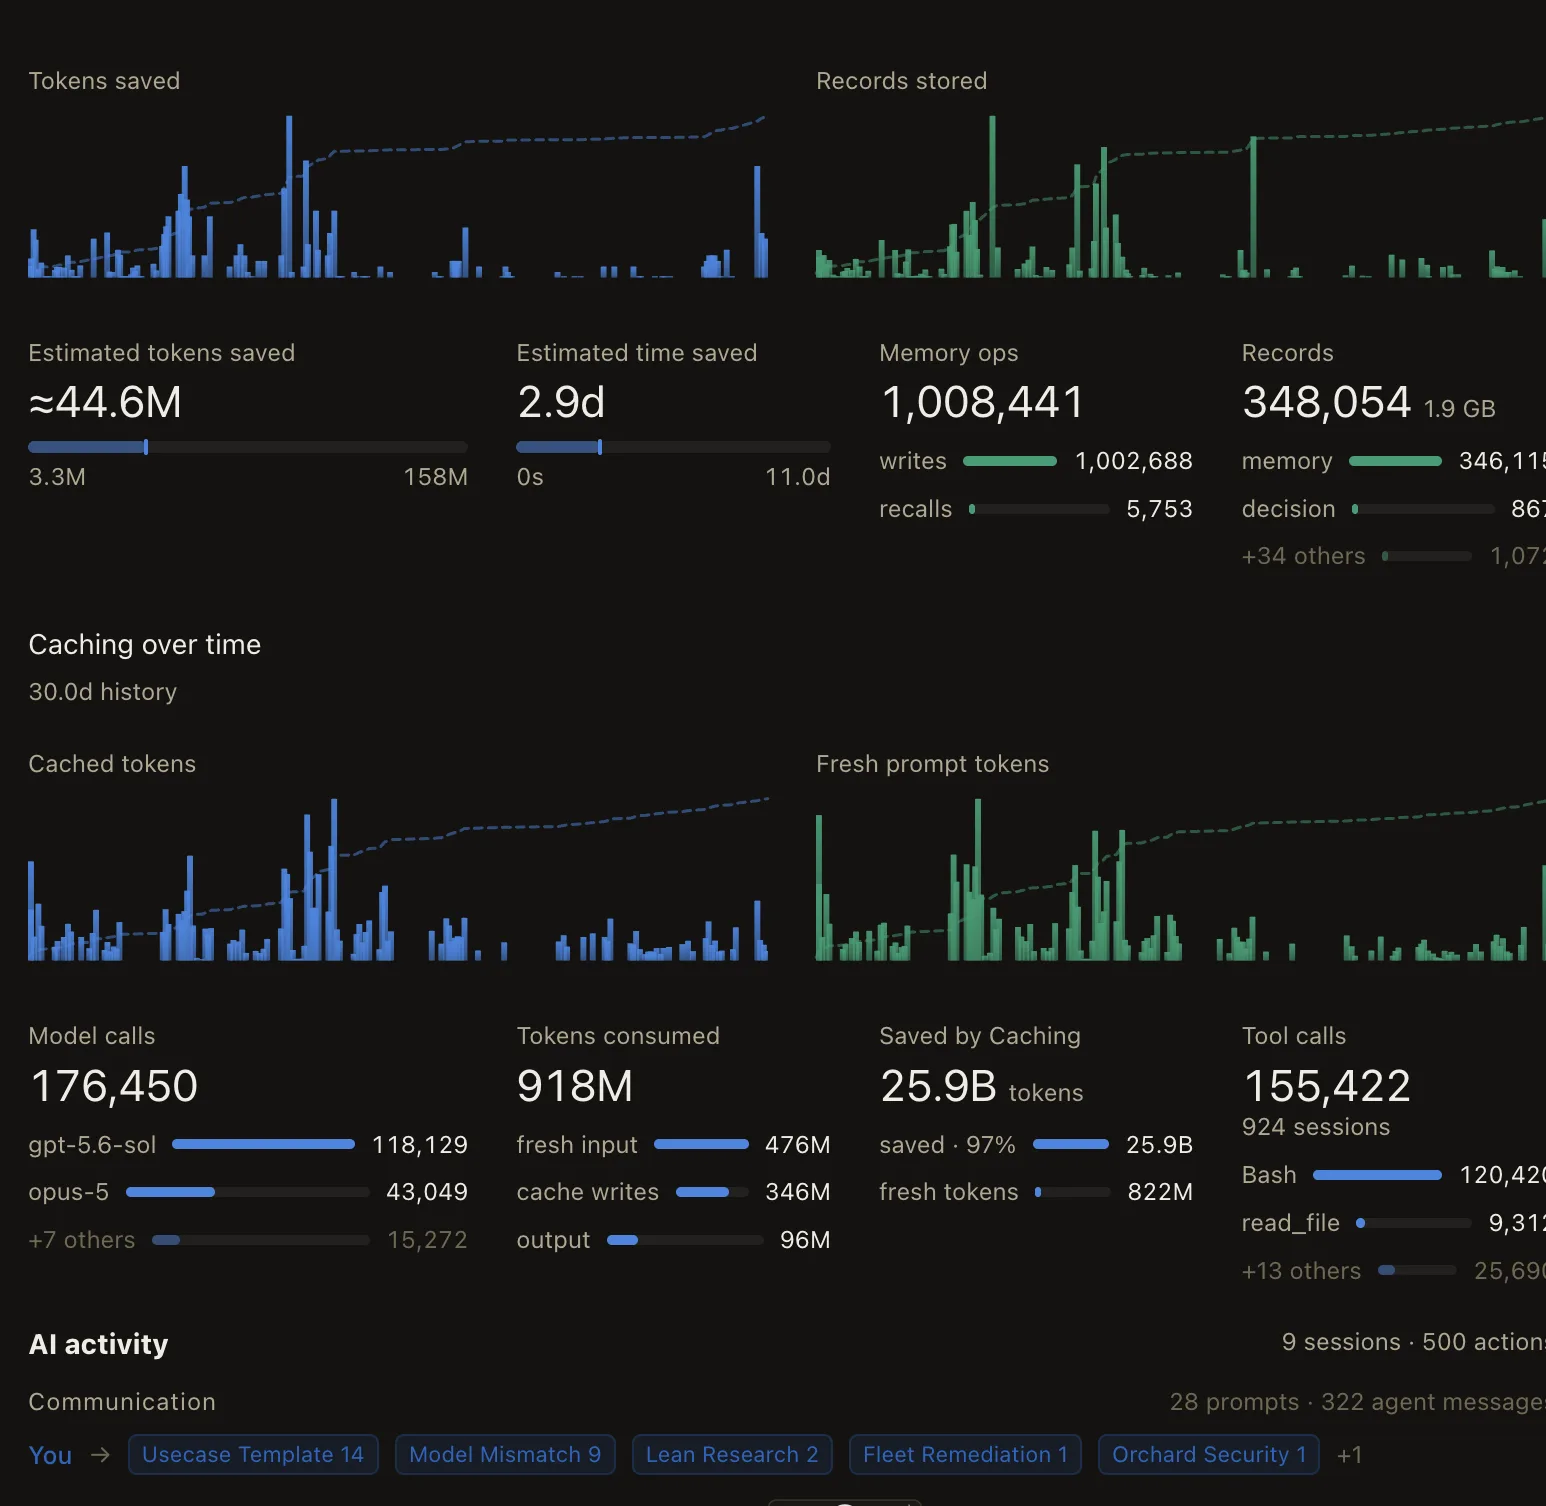1546x1506 pixels.
Task: Click the 1,008,441 memory ops value
Action: click(983, 402)
